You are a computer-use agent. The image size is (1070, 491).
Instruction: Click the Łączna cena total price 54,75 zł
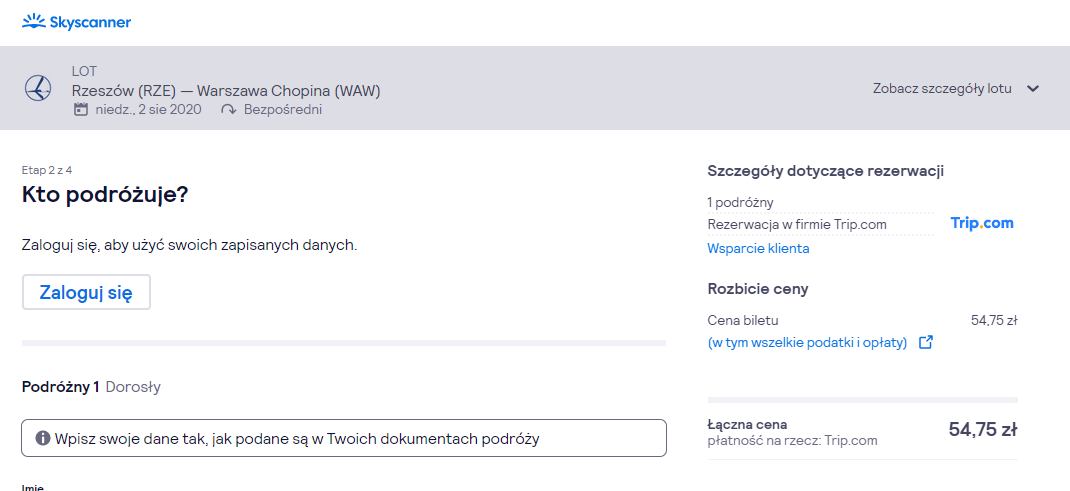click(x=983, y=430)
